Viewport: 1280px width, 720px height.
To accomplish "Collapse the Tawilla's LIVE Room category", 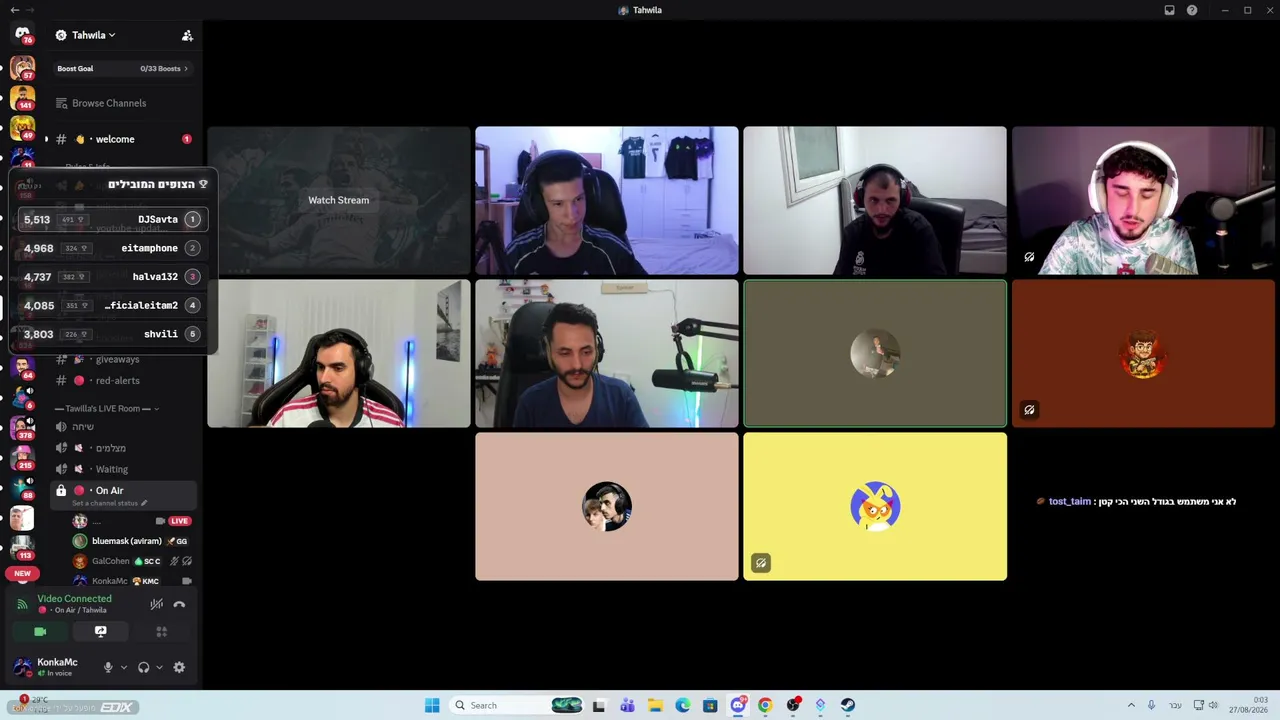I will click(x=107, y=409).
